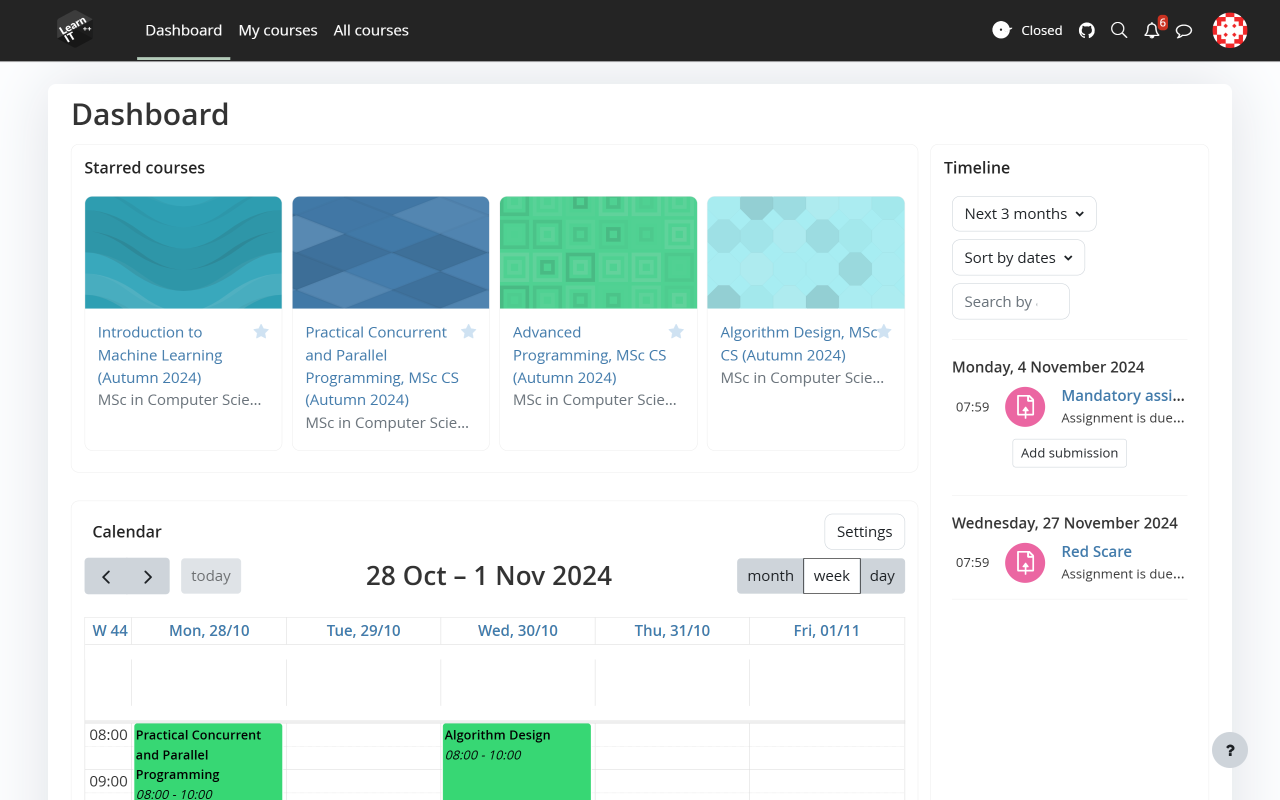The width and height of the screenshot is (1280, 800).
Task: Unstar Introduction to Machine Learning course
Action: pyautogui.click(x=261, y=332)
